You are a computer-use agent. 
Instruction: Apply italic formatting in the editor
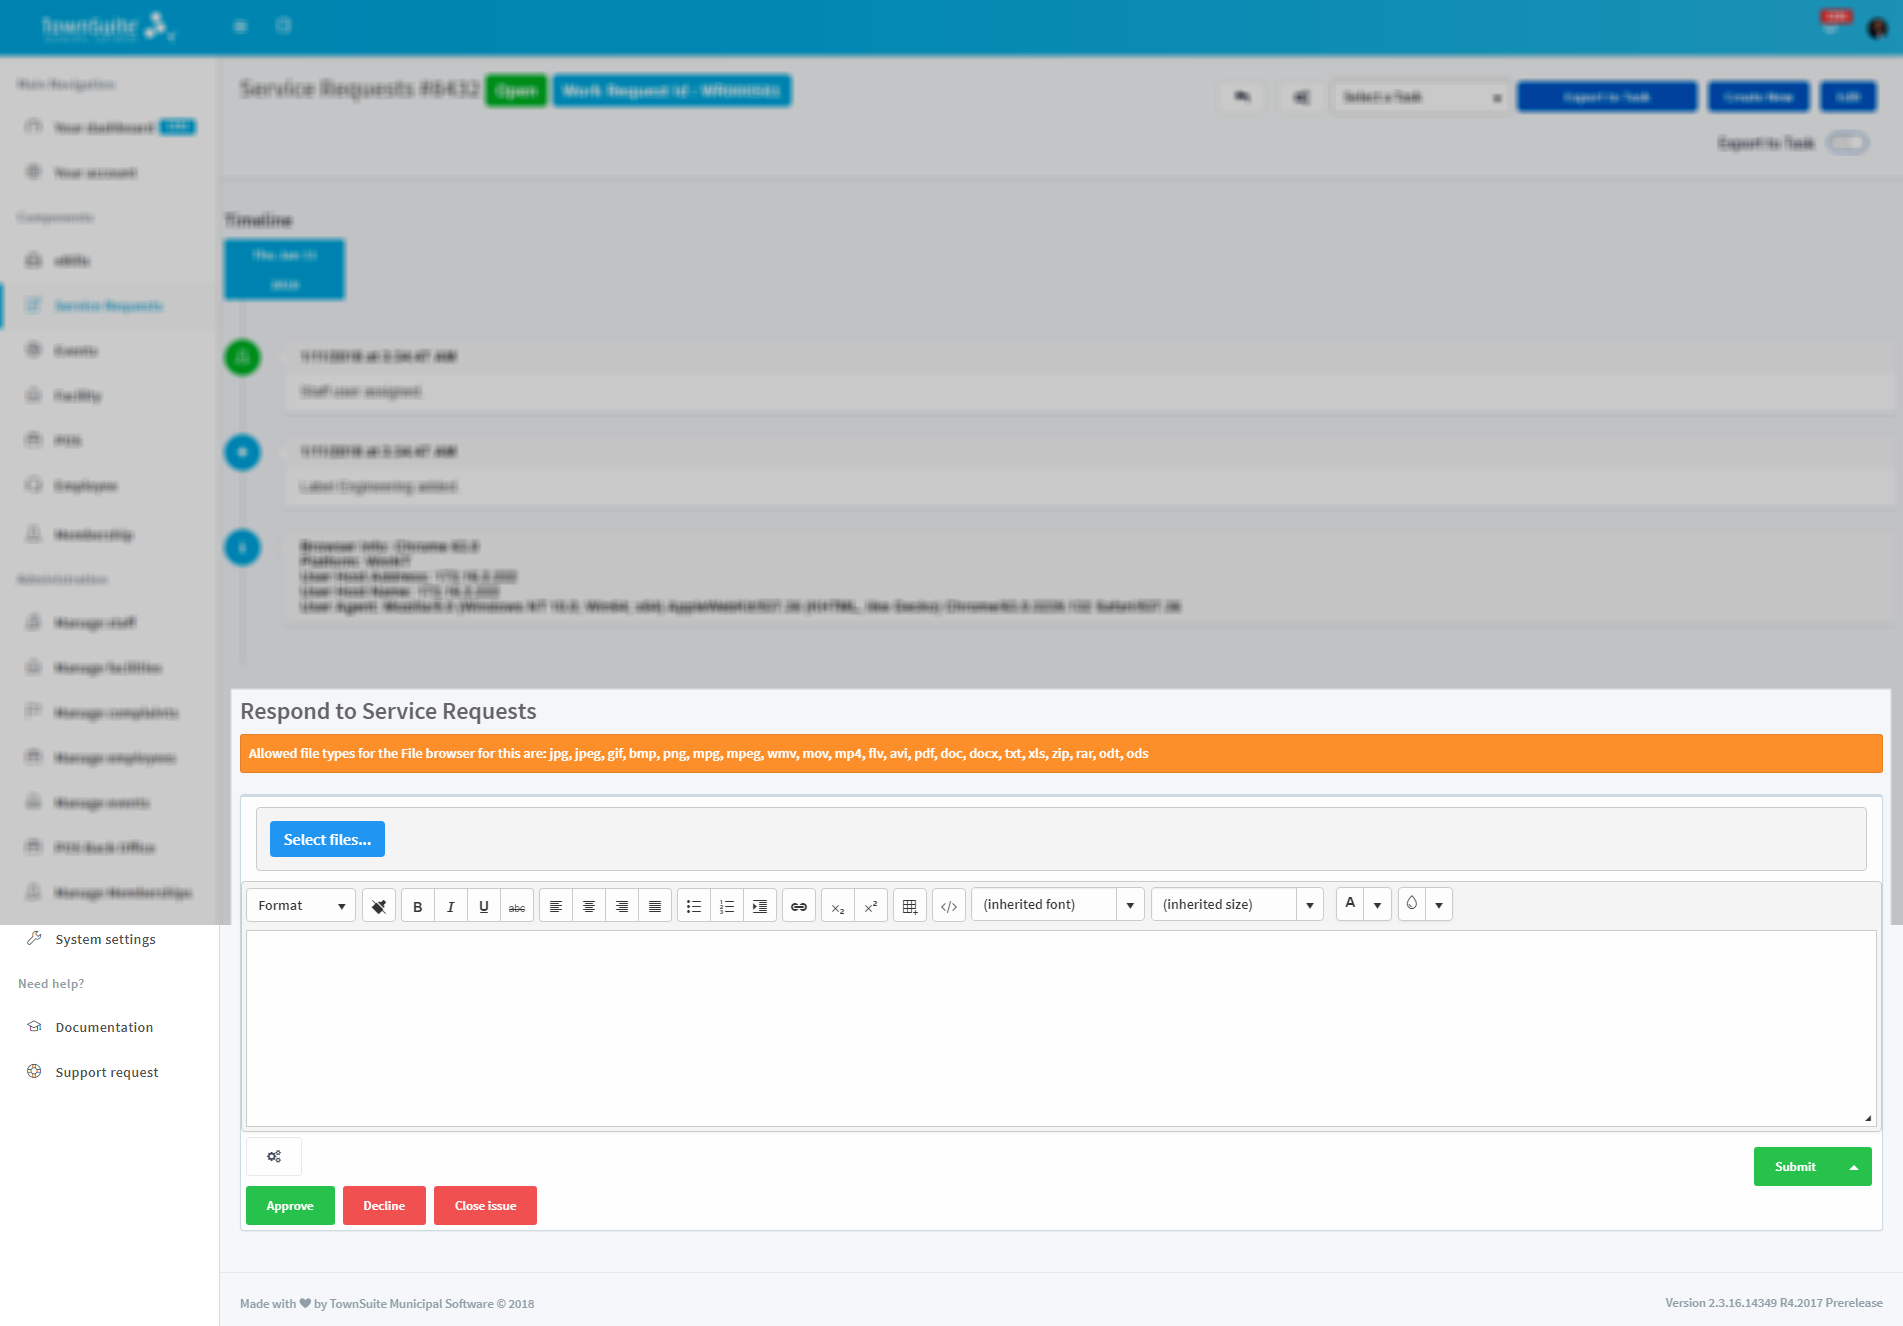[450, 904]
